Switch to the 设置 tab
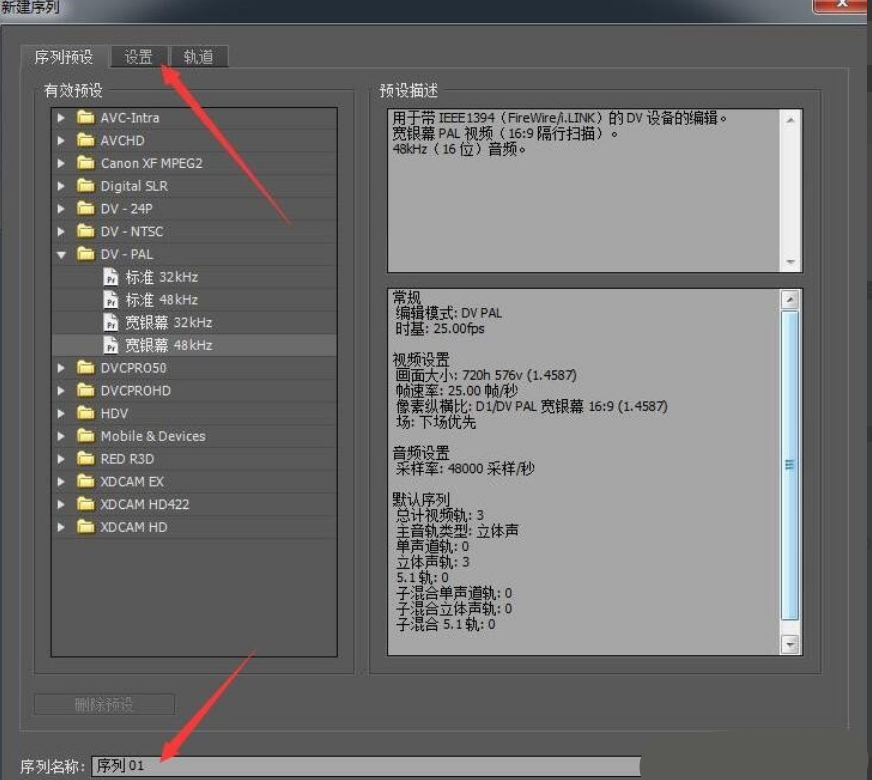The height and width of the screenshot is (780, 872). (138, 56)
